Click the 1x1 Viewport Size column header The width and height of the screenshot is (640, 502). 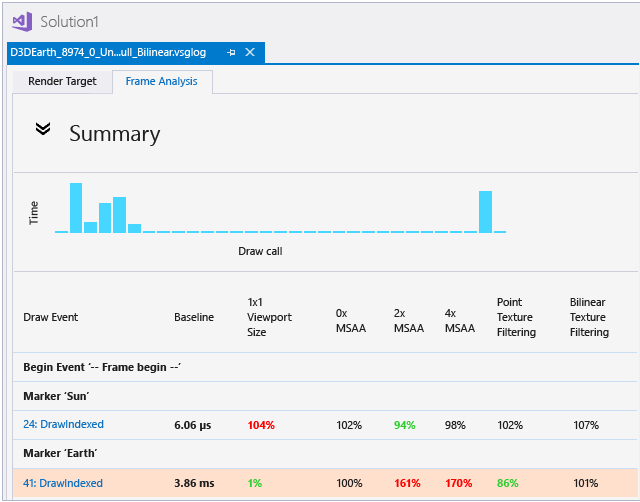click(x=269, y=317)
